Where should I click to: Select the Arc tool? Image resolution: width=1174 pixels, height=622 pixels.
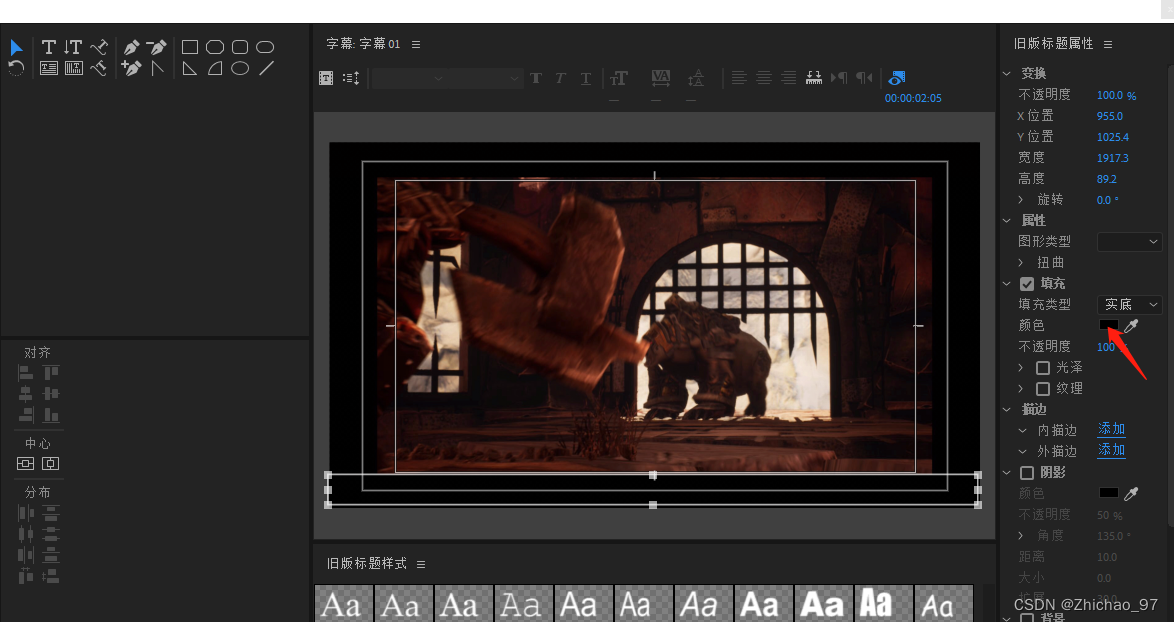[215, 68]
